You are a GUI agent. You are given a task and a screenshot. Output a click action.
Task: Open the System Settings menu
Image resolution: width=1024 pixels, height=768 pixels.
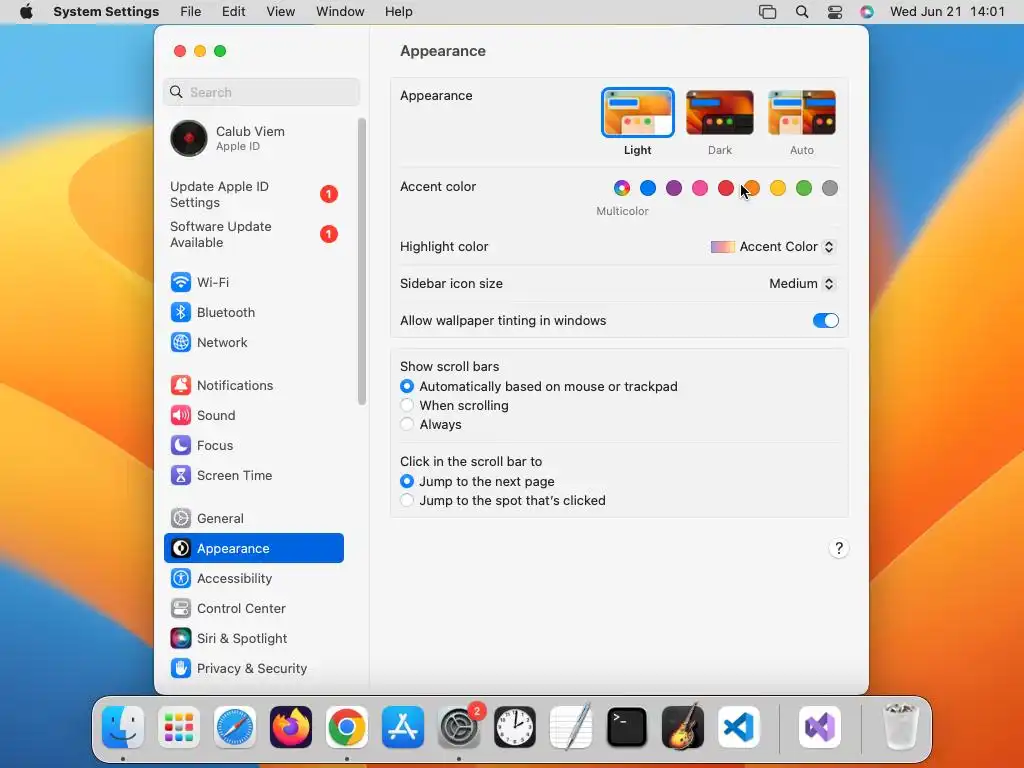(x=106, y=12)
